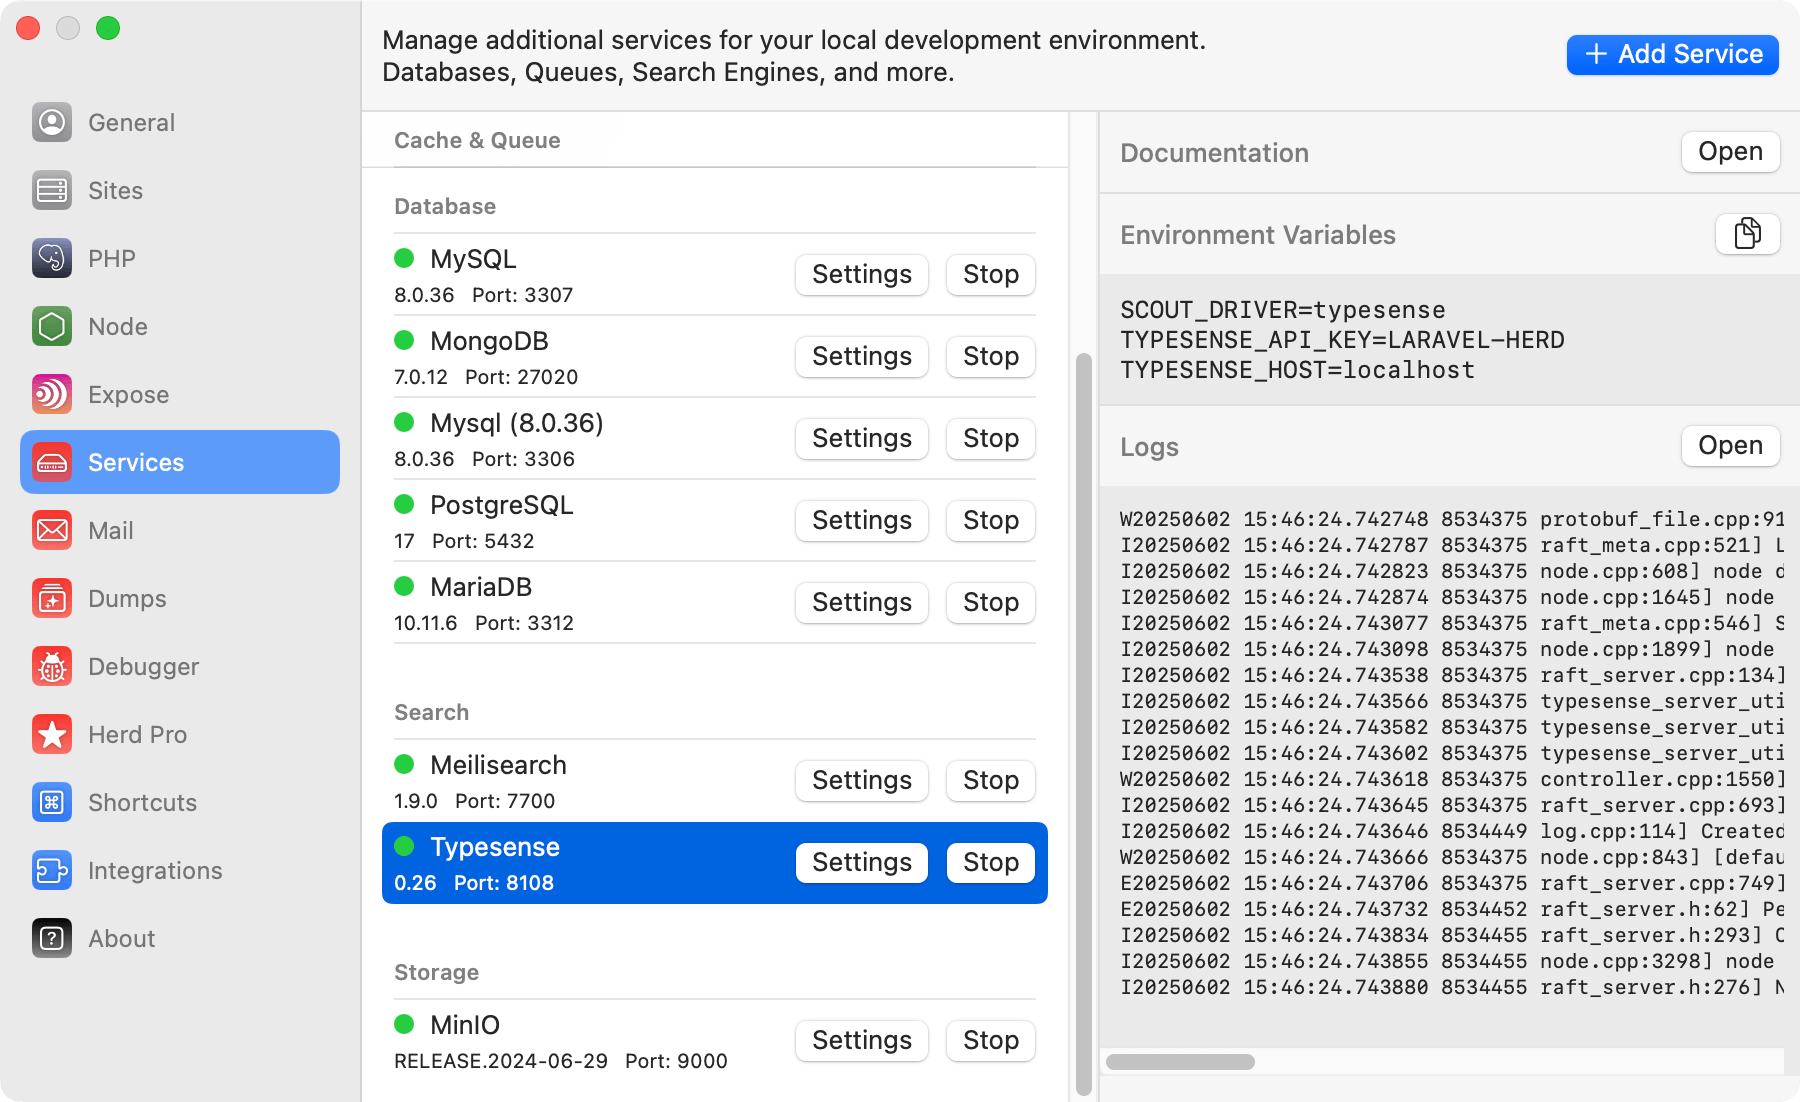The width and height of the screenshot is (1800, 1102).
Task: Click the Debugger bug icon
Action: (x=52, y=666)
